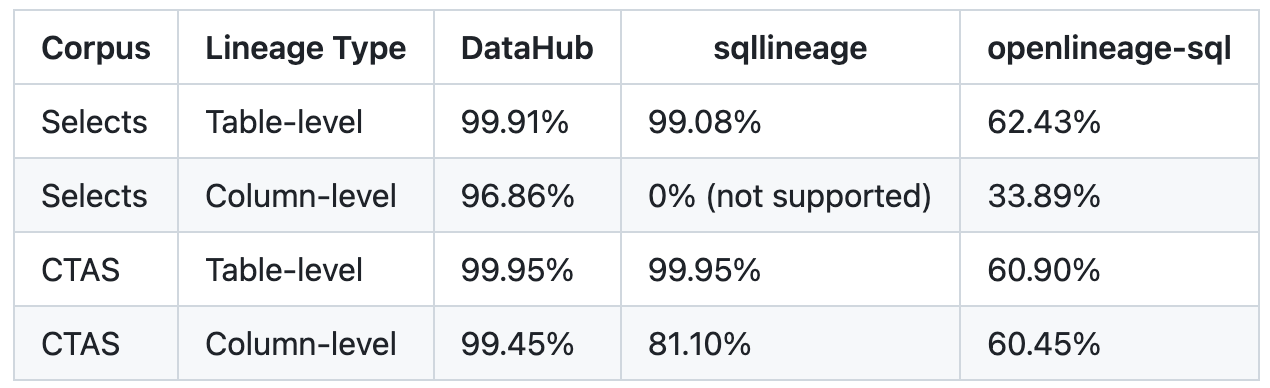Image resolution: width=1270 pixels, height=388 pixels.
Task: Click Column-level in the Selects row
Action: pos(301,196)
